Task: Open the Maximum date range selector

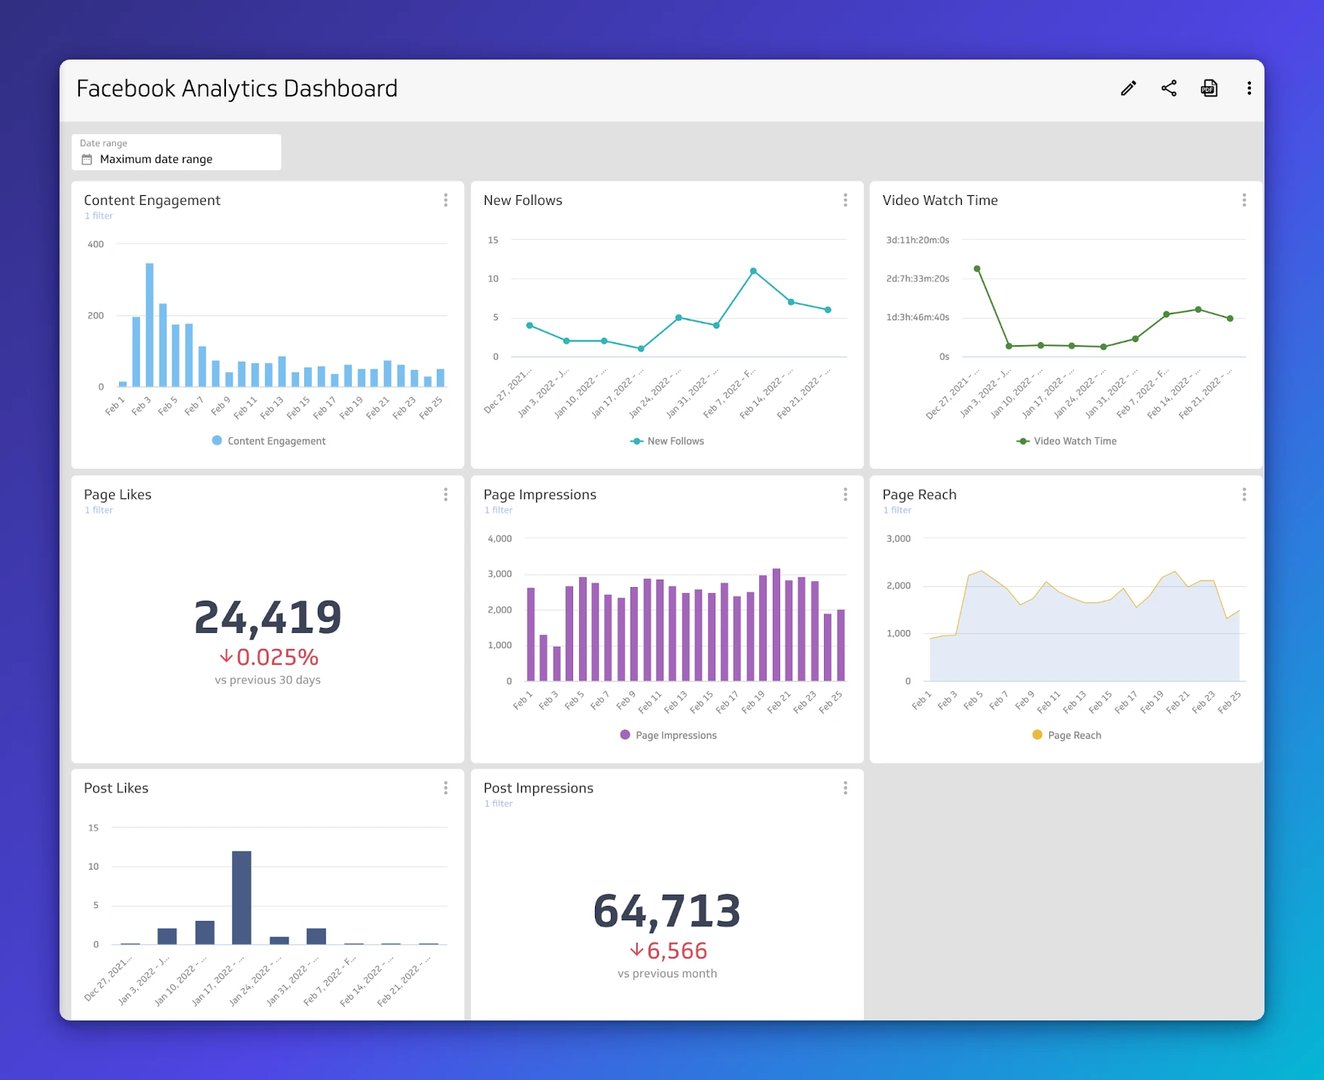Action: click(x=176, y=152)
